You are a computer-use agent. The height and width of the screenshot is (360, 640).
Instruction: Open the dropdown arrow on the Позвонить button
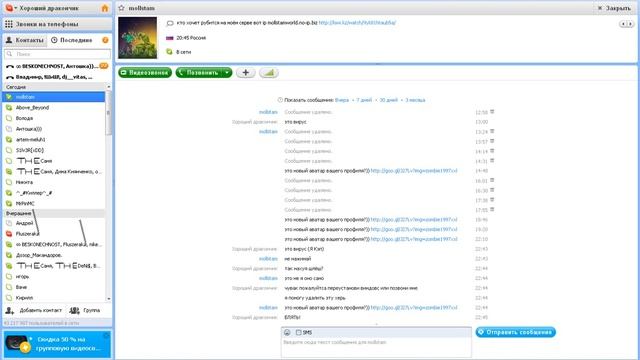click(227, 73)
